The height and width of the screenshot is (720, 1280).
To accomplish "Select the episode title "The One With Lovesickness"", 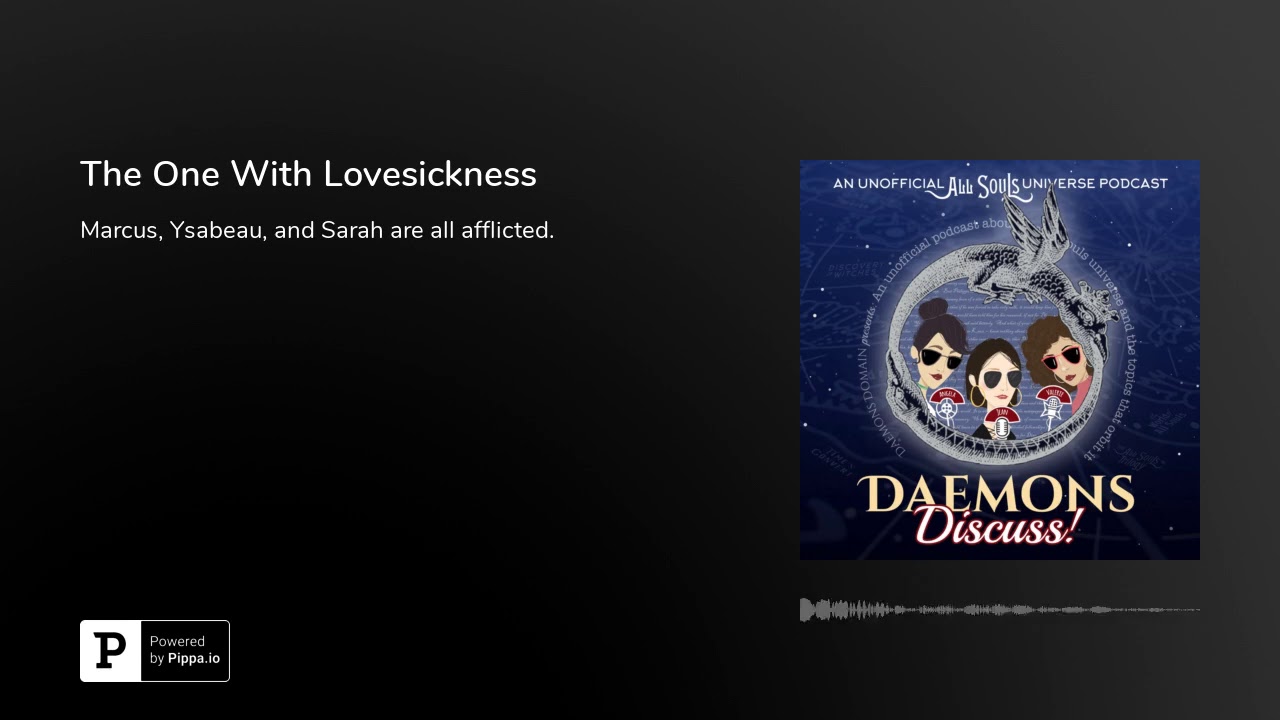I will [308, 174].
